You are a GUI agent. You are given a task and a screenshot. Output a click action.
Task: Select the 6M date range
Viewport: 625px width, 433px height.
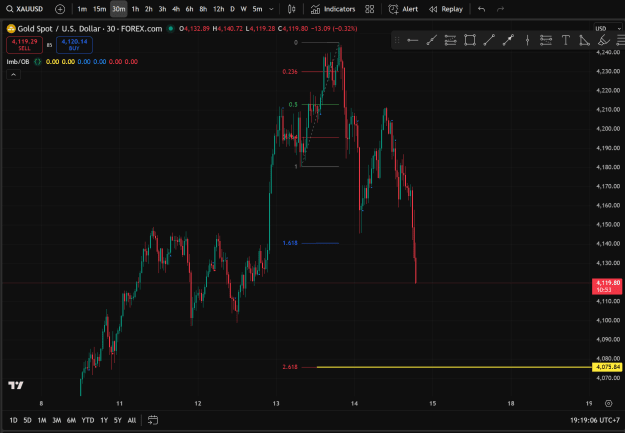click(71, 420)
